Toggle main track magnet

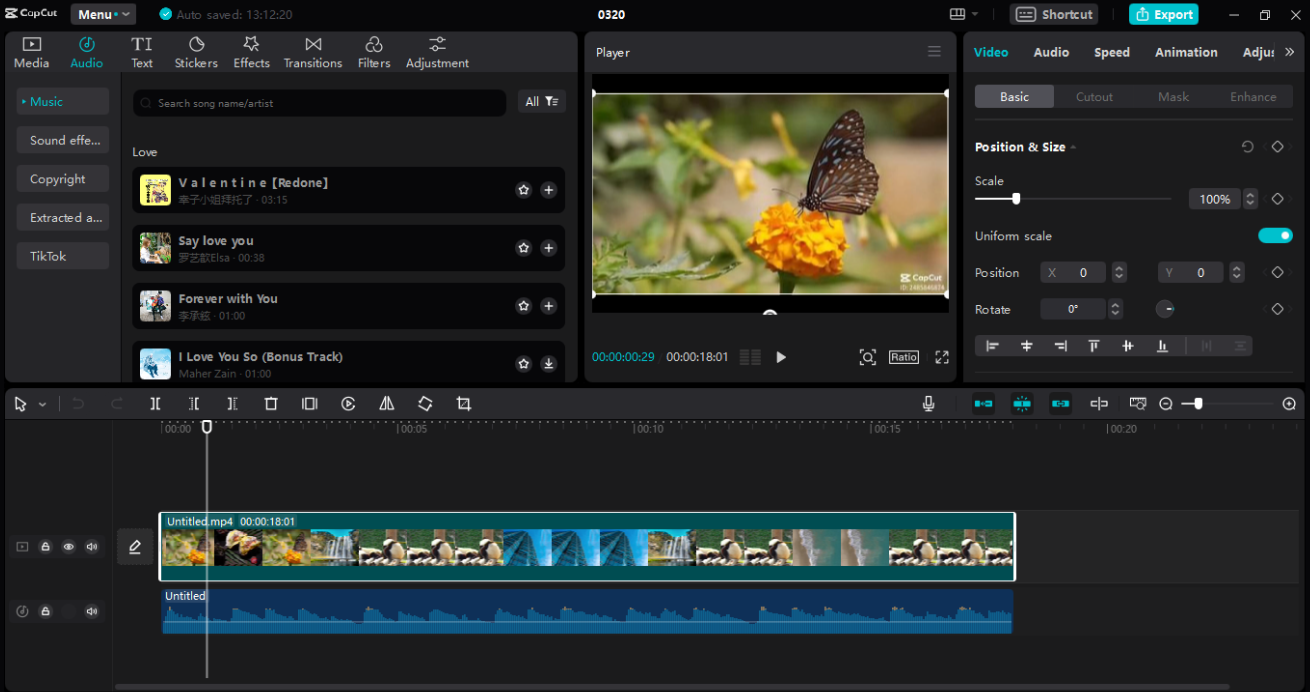click(983, 403)
